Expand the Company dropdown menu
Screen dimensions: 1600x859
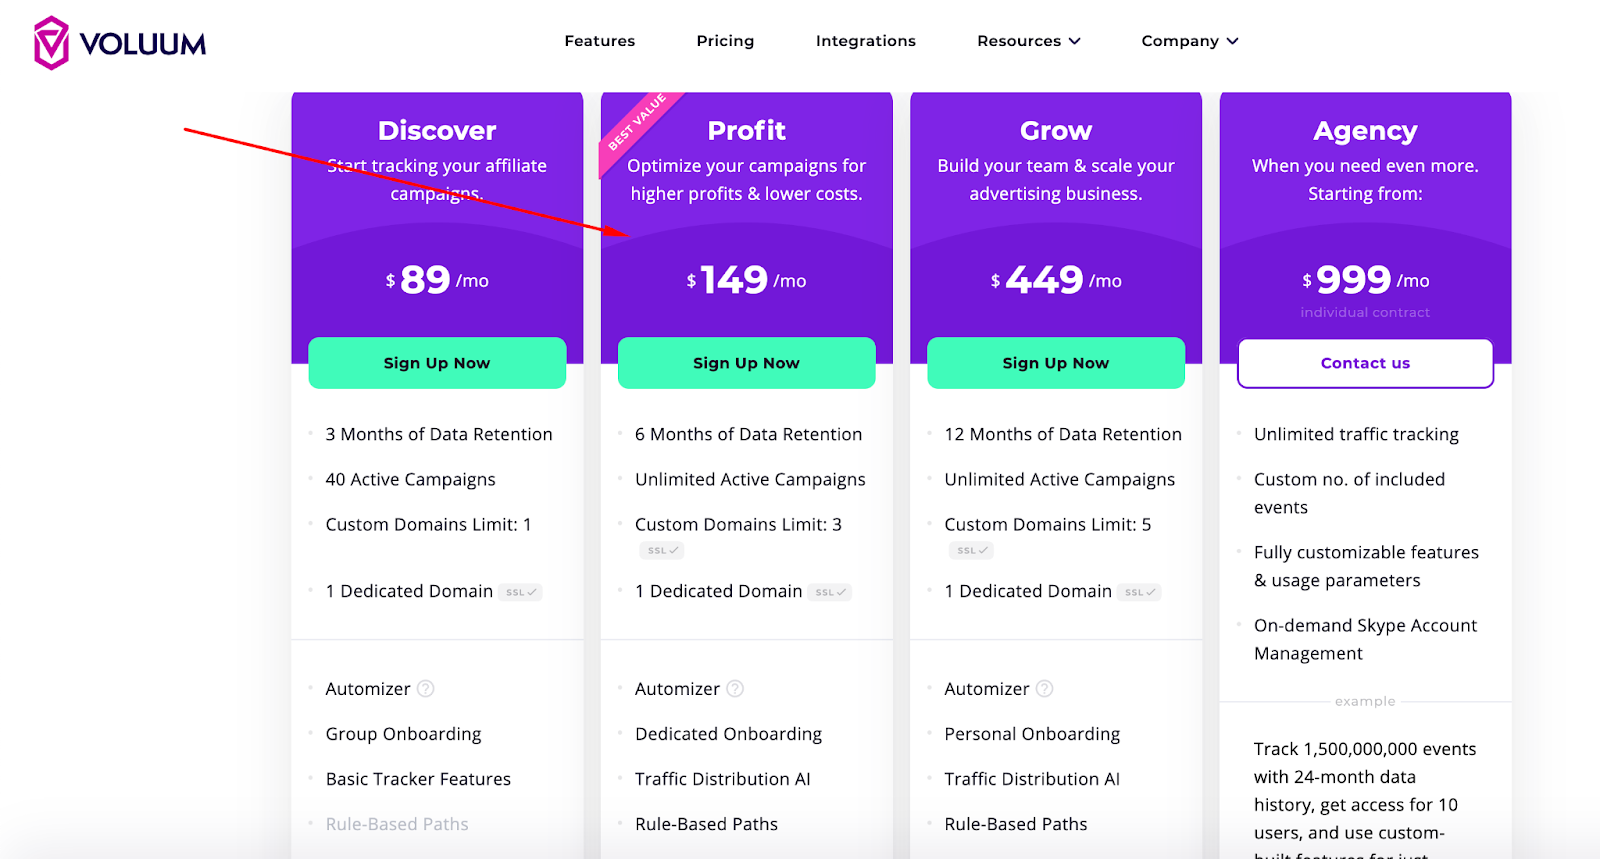[1190, 41]
